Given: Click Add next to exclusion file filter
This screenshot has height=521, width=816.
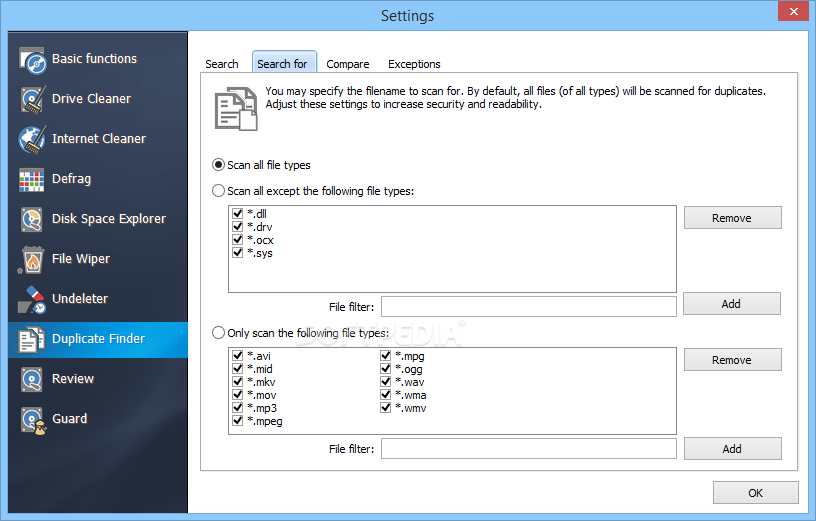Looking at the screenshot, I should tap(732, 303).
